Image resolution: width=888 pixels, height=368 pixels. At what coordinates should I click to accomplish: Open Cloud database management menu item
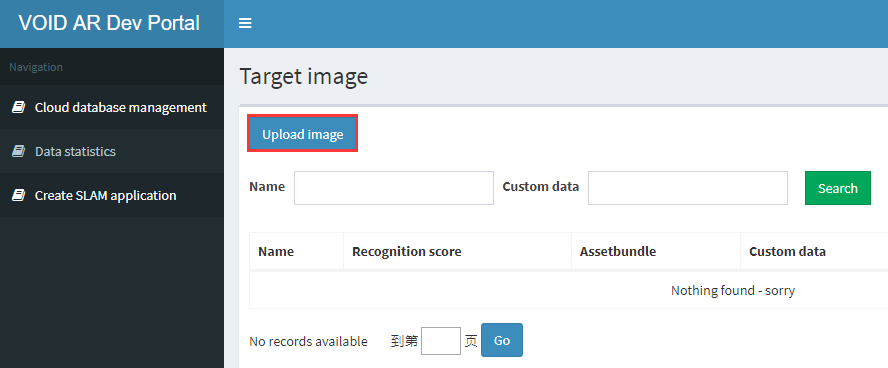click(112, 107)
